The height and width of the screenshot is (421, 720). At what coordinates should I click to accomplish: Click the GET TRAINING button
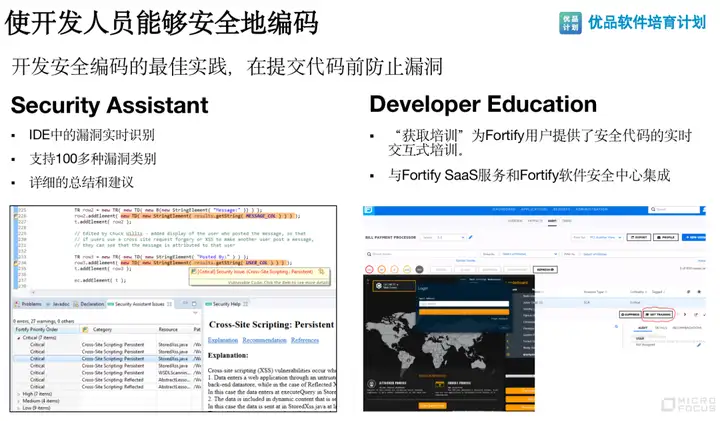pyautogui.click(x=658, y=314)
